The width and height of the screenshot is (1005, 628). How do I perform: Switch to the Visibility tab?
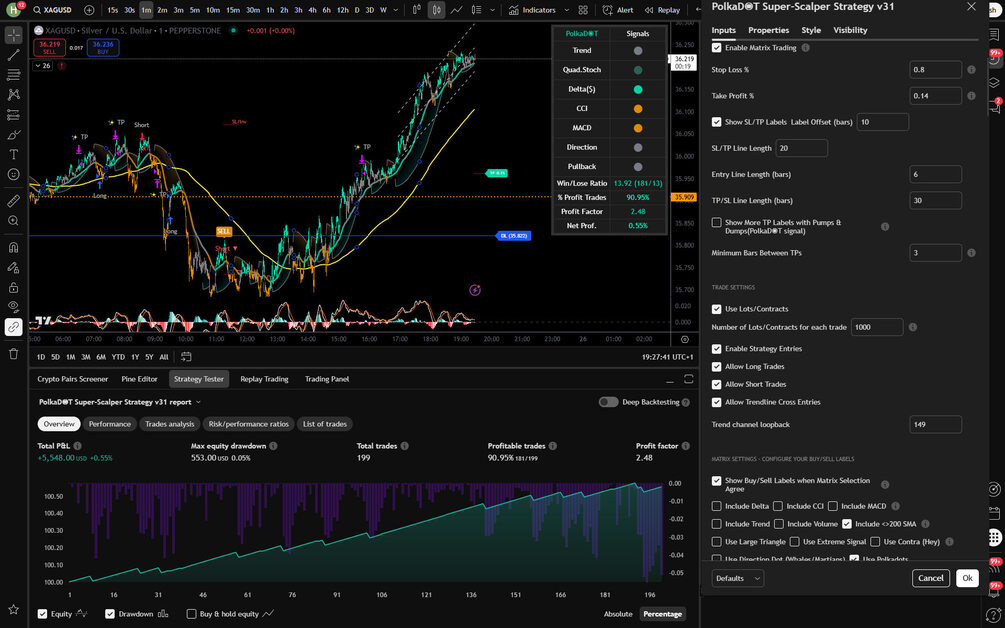pyautogui.click(x=850, y=30)
